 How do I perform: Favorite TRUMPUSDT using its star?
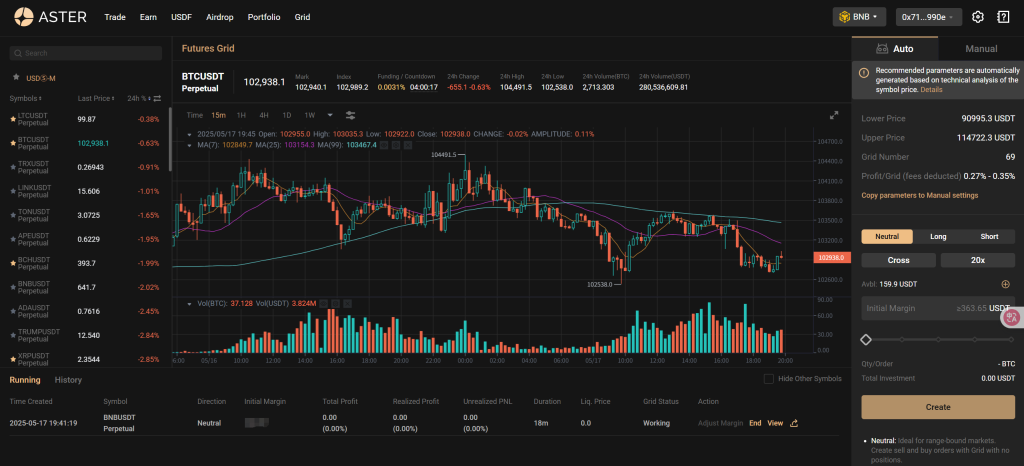pyautogui.click(x=13, y=335)
